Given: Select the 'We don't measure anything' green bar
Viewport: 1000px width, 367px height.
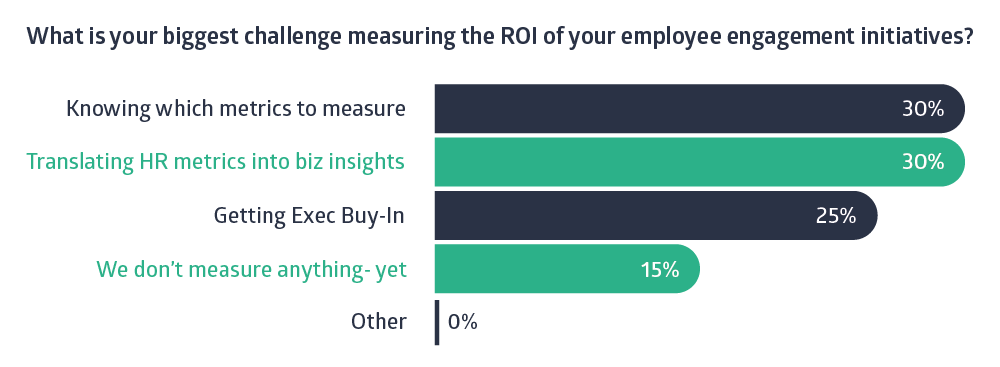Looking at the screenshot, I should click(x=567, y=269).
